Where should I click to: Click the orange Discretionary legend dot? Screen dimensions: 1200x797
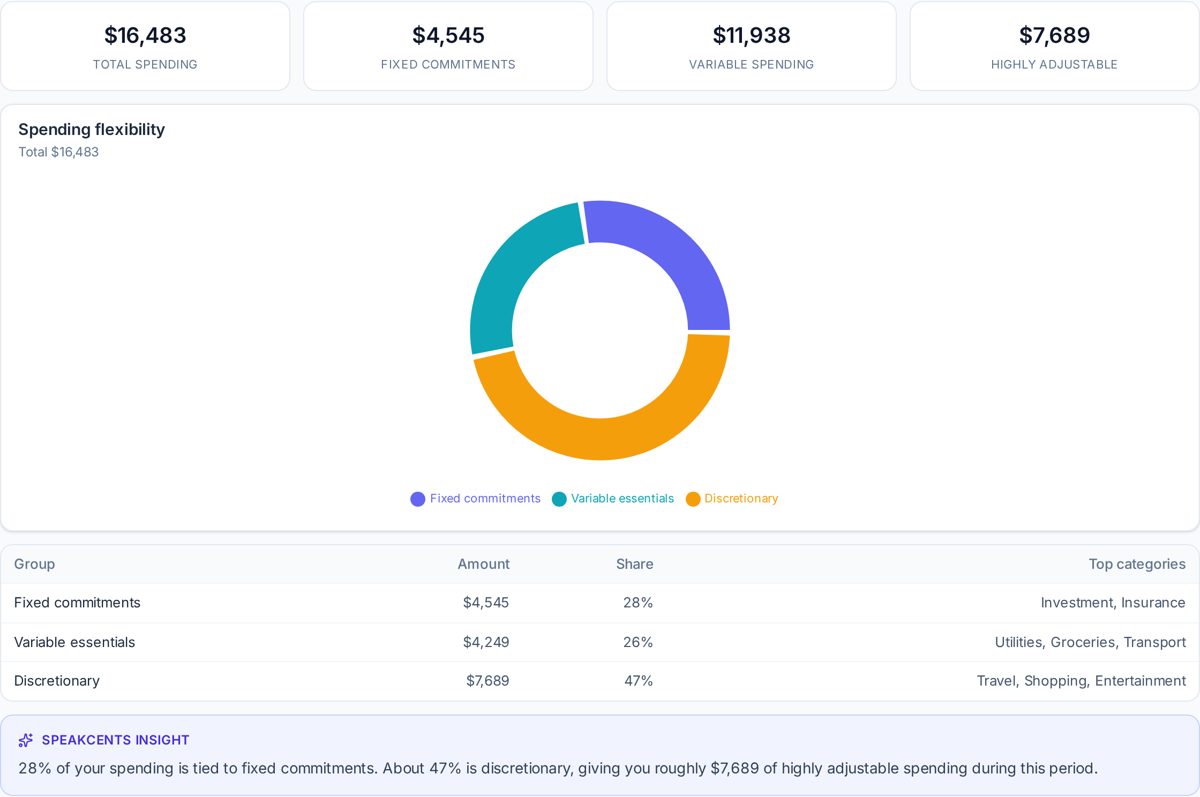693,499
